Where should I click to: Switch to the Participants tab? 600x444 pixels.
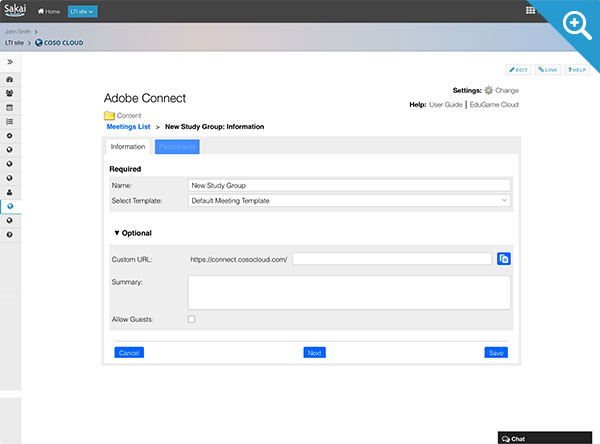(177, 147)
